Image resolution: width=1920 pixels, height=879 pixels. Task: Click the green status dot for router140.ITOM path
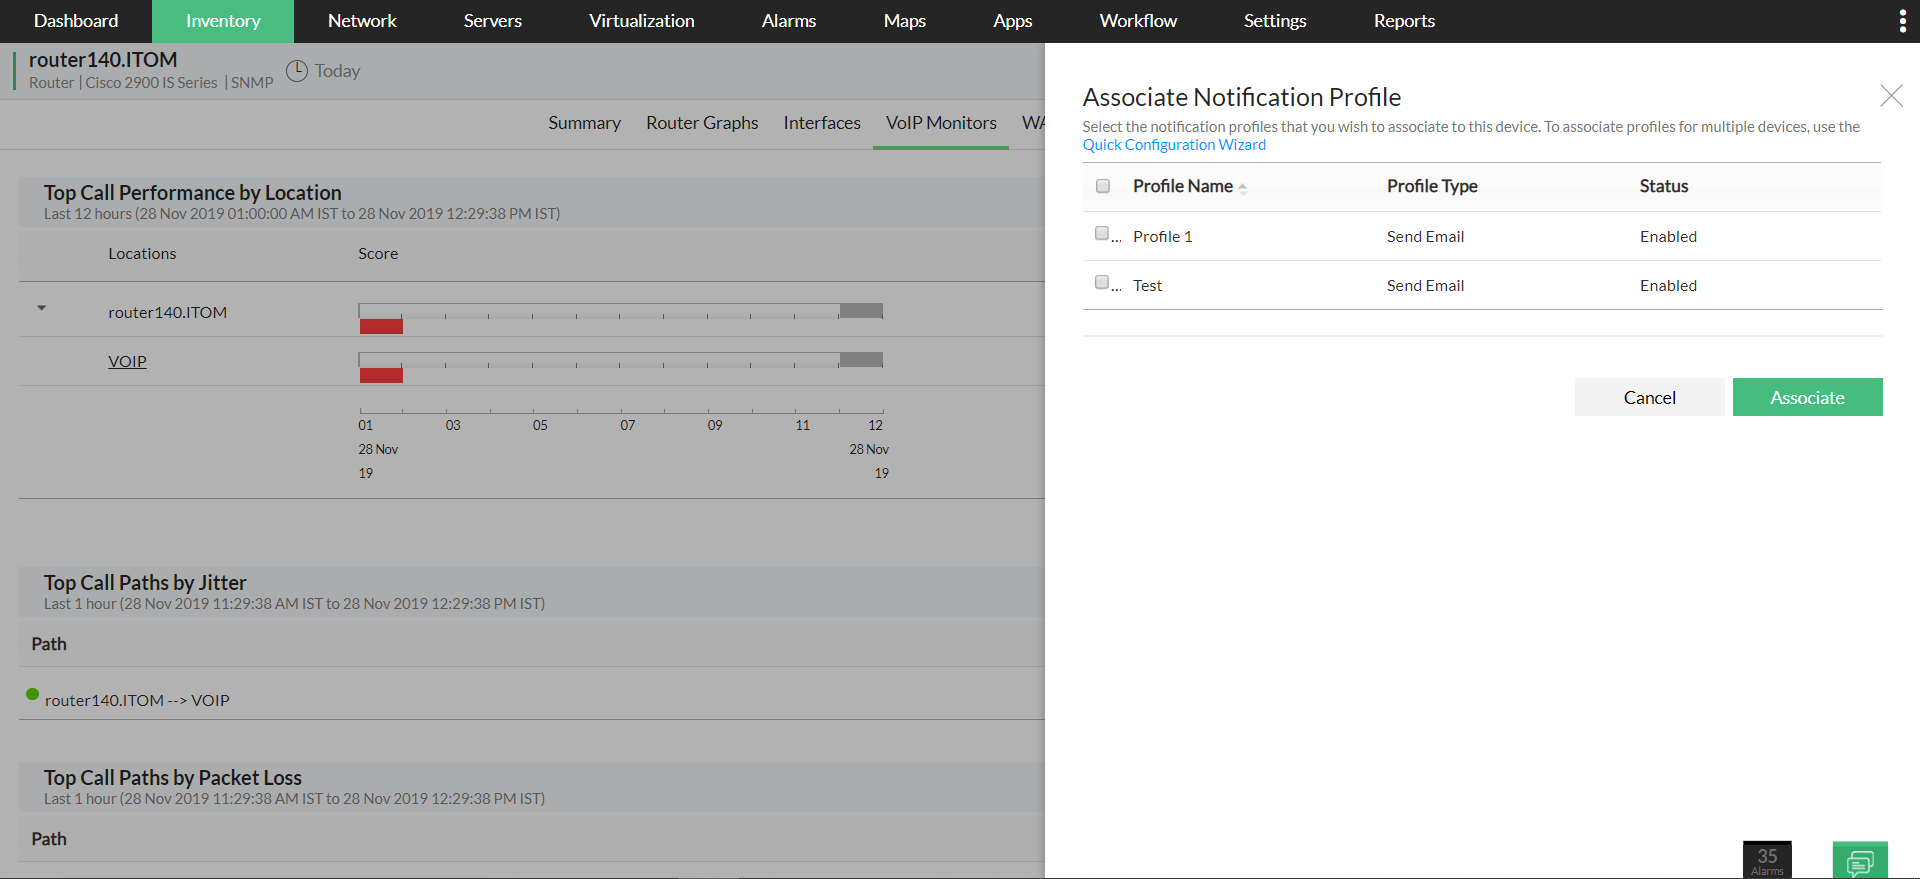(33, 694)
